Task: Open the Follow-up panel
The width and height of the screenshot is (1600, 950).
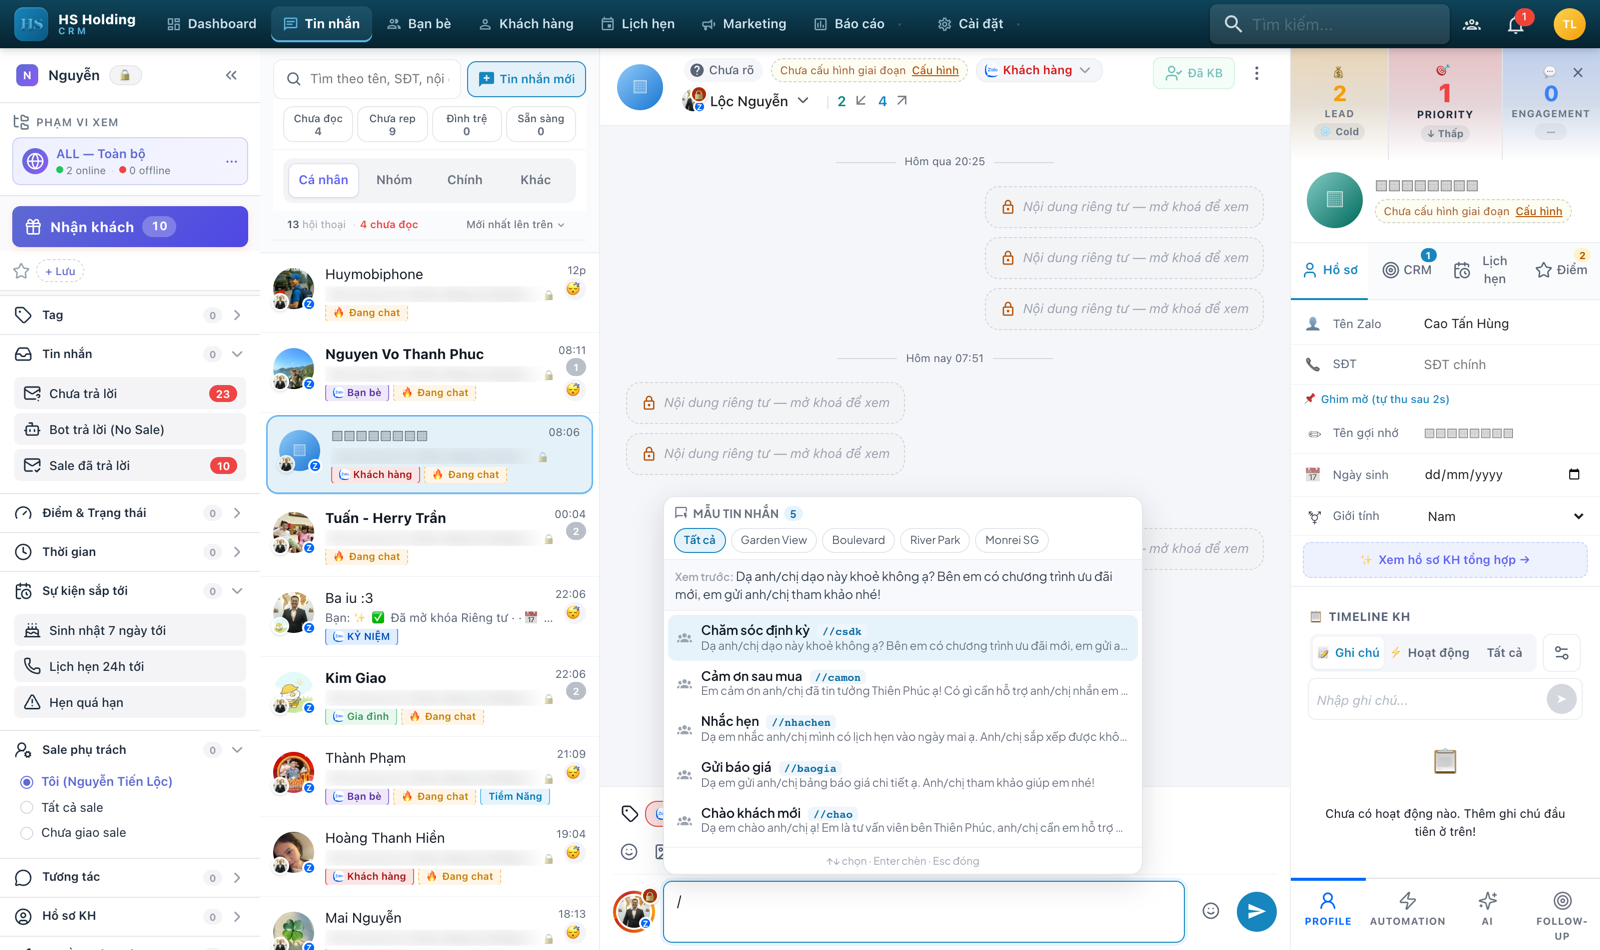Action: (x=1562, y=915)
